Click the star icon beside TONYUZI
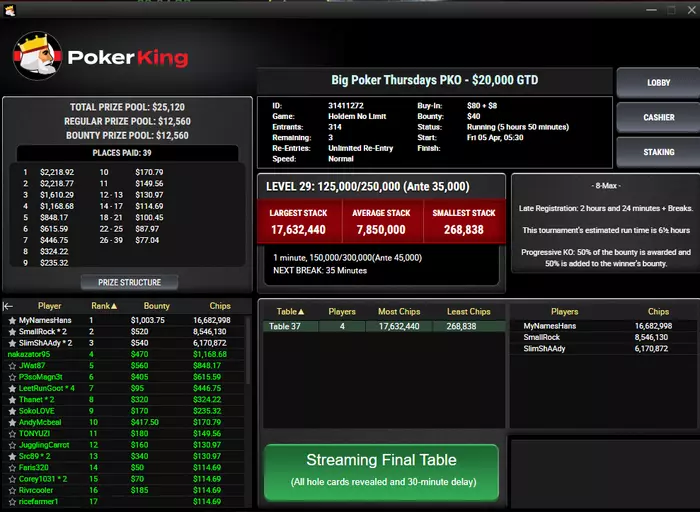The image size is (700, 512). pos(12,433)
